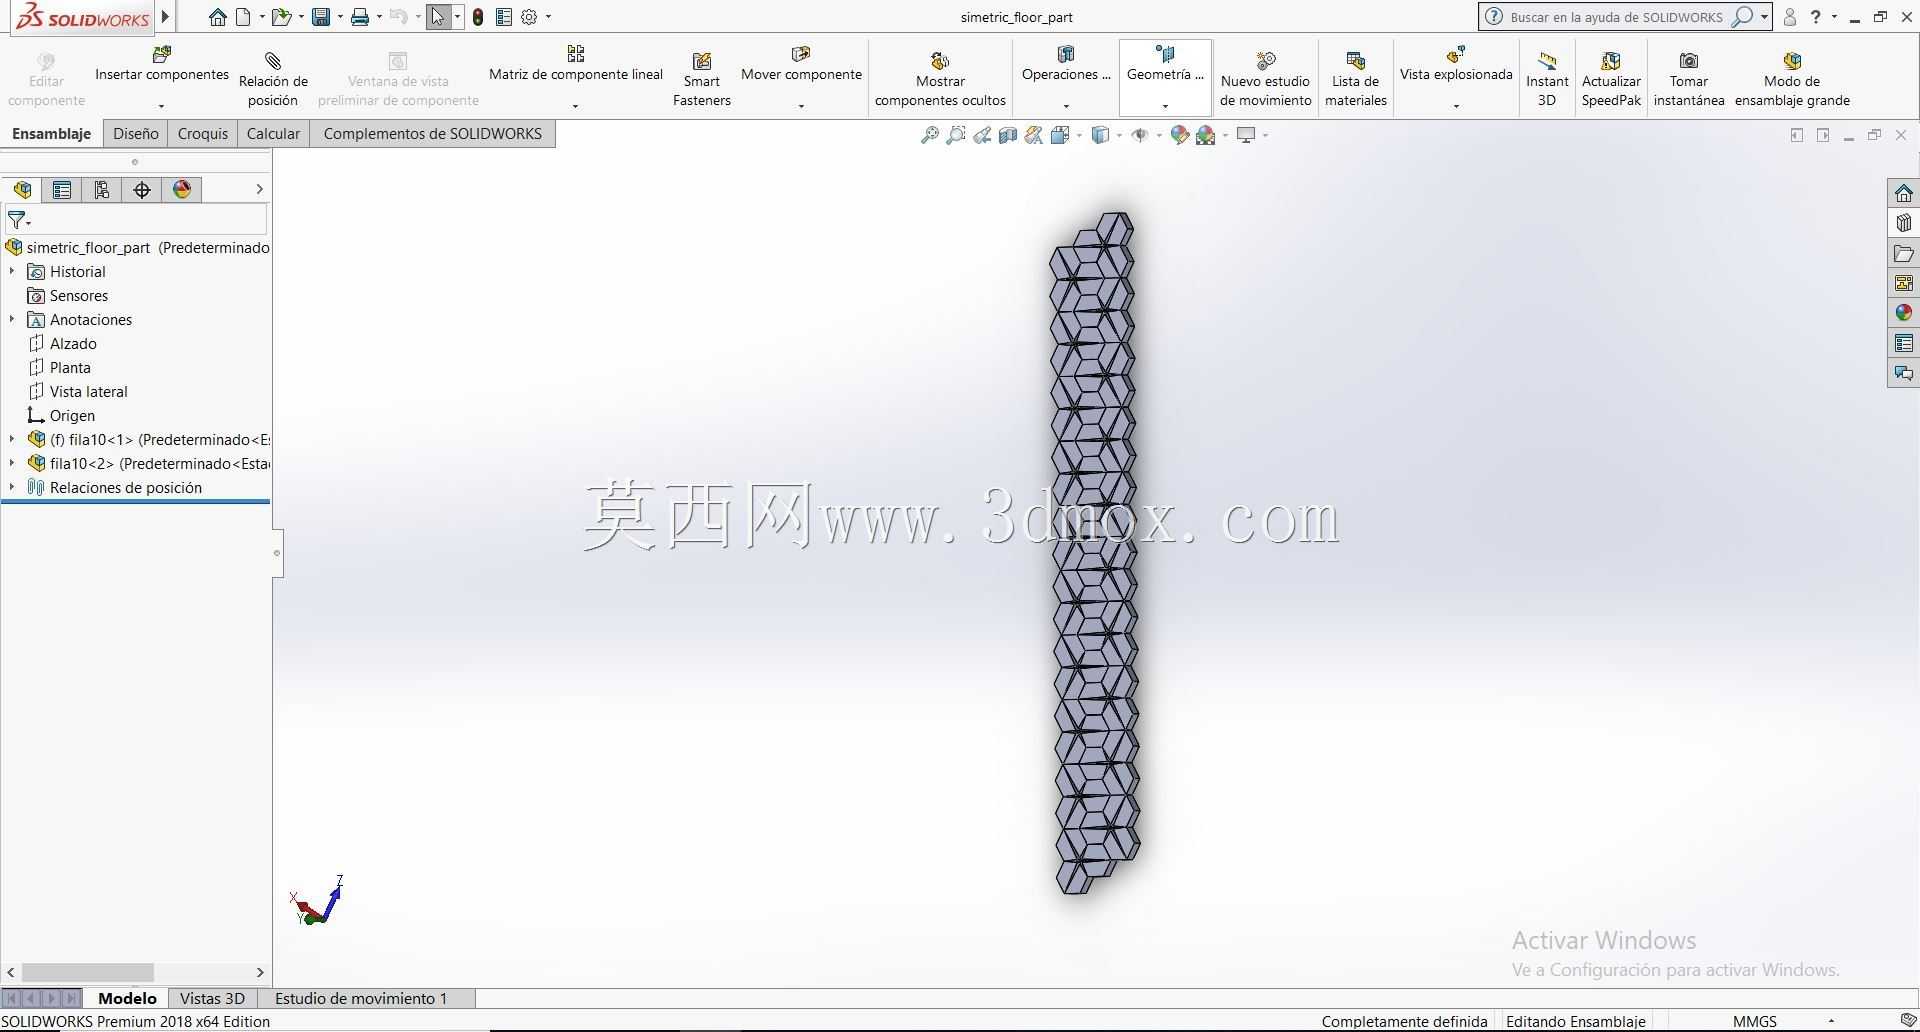
Task: Select the FeatureManager design tree tab
Action: pyautogui.click(x=22, y=190)
